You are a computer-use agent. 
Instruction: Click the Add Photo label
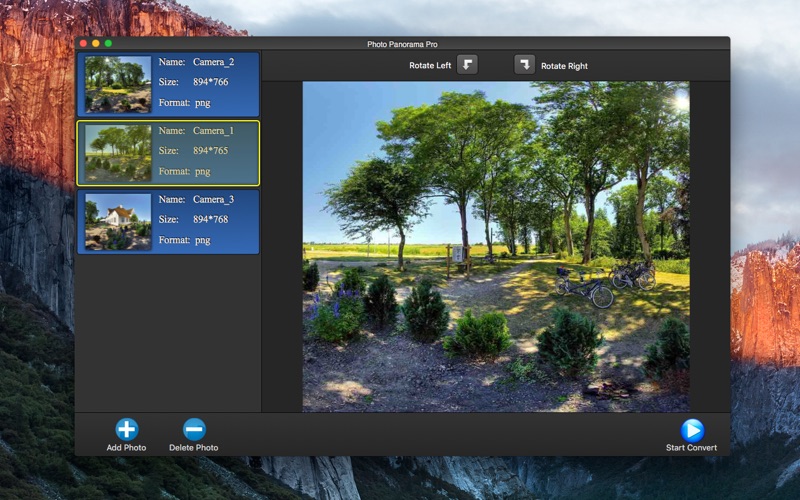[x=126, y=447]
